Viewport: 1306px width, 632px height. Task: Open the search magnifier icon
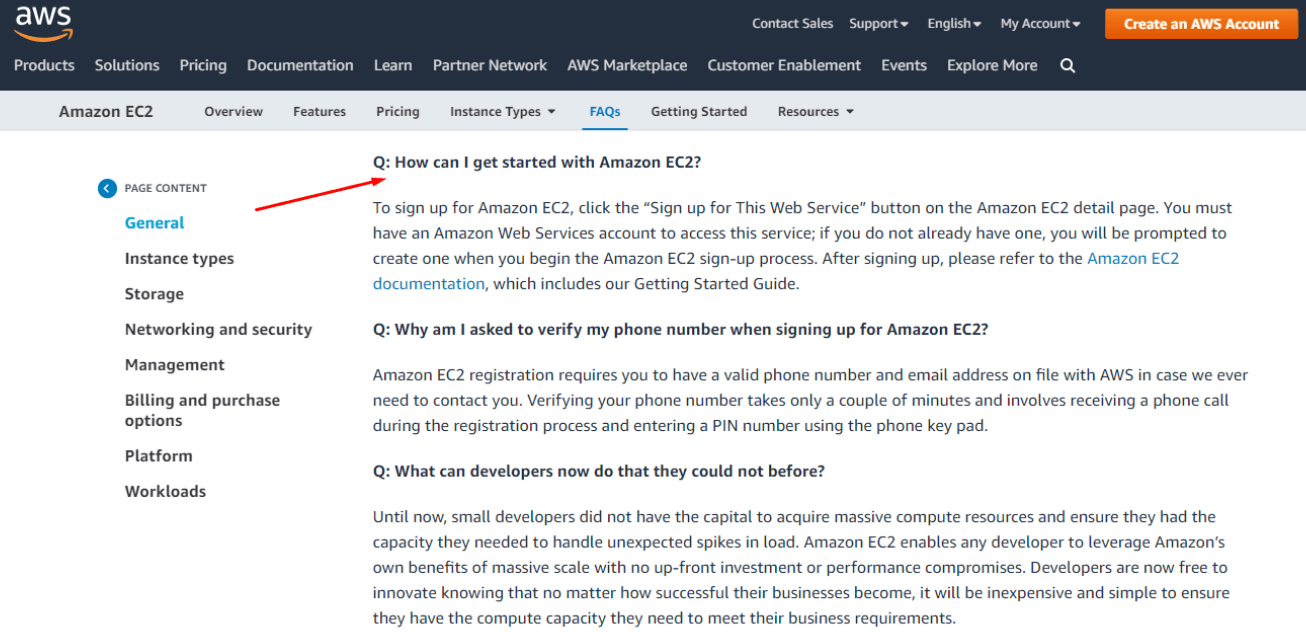tap(1067, 65)
